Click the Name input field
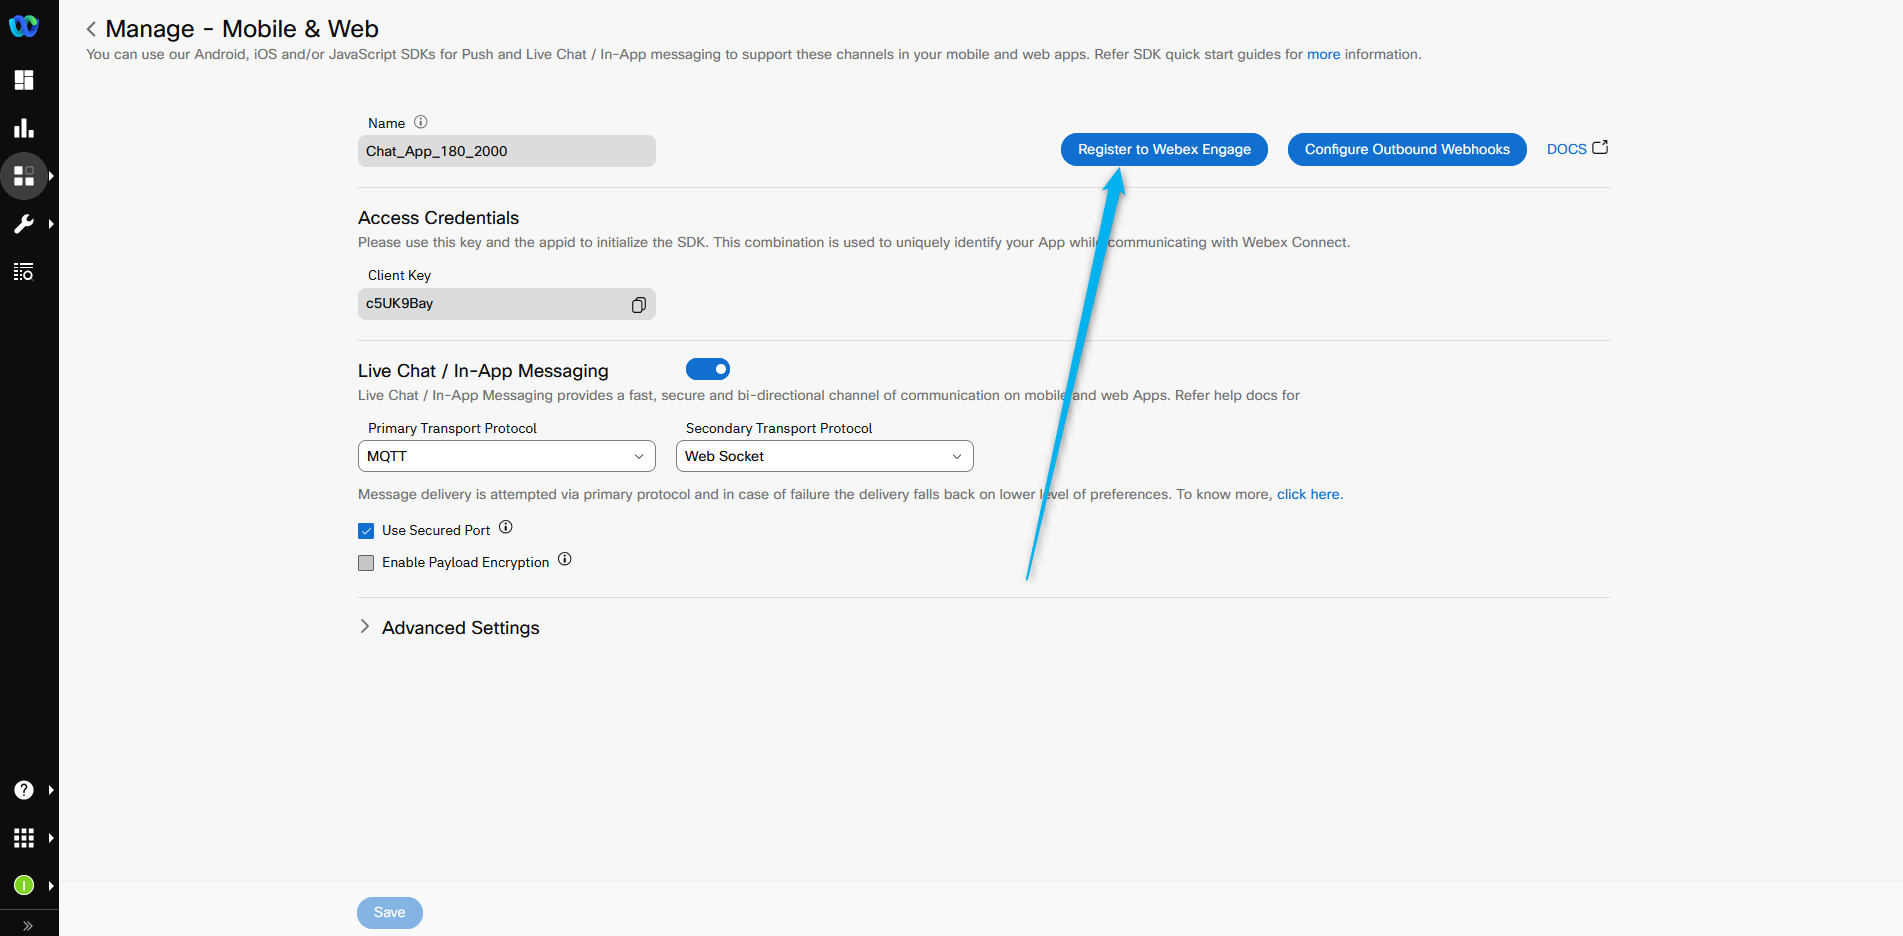Image resolution: width=1903 pixels, height=936 pixels. [506, 151]
